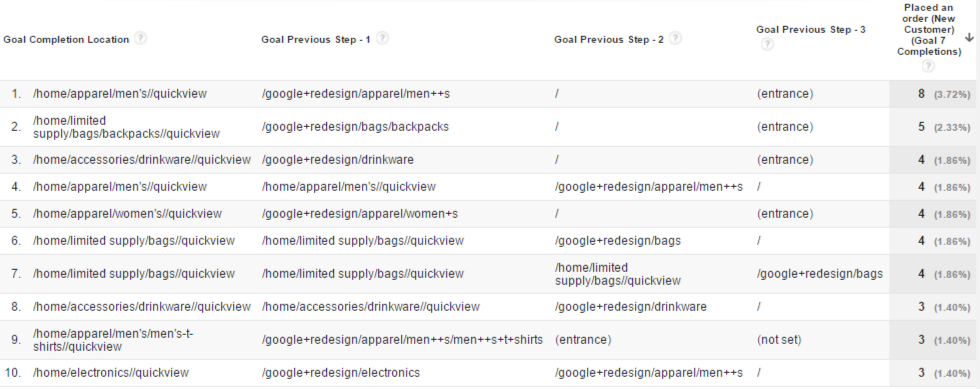Sort by Goal Previous Step - 2 header
Screen dimensions: 980x389
point(609,39)
